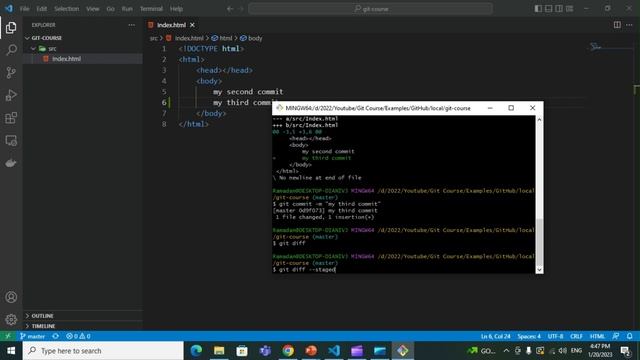Open the Search view in activity bar
The height and width of the screenshot is (360, 640).
[x=11, y=50]
